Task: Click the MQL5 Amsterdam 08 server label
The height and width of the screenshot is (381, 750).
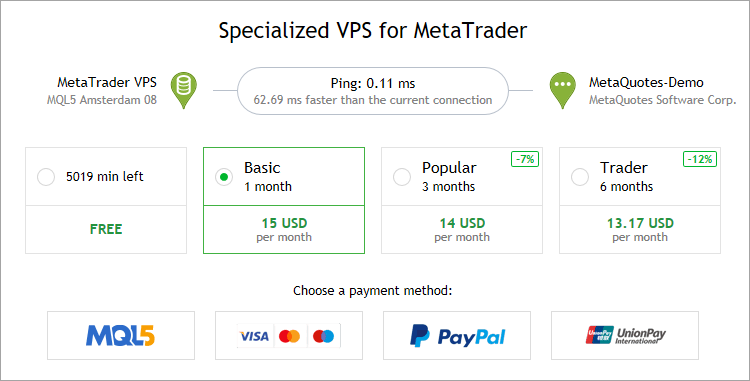Action: click(102, 100)
